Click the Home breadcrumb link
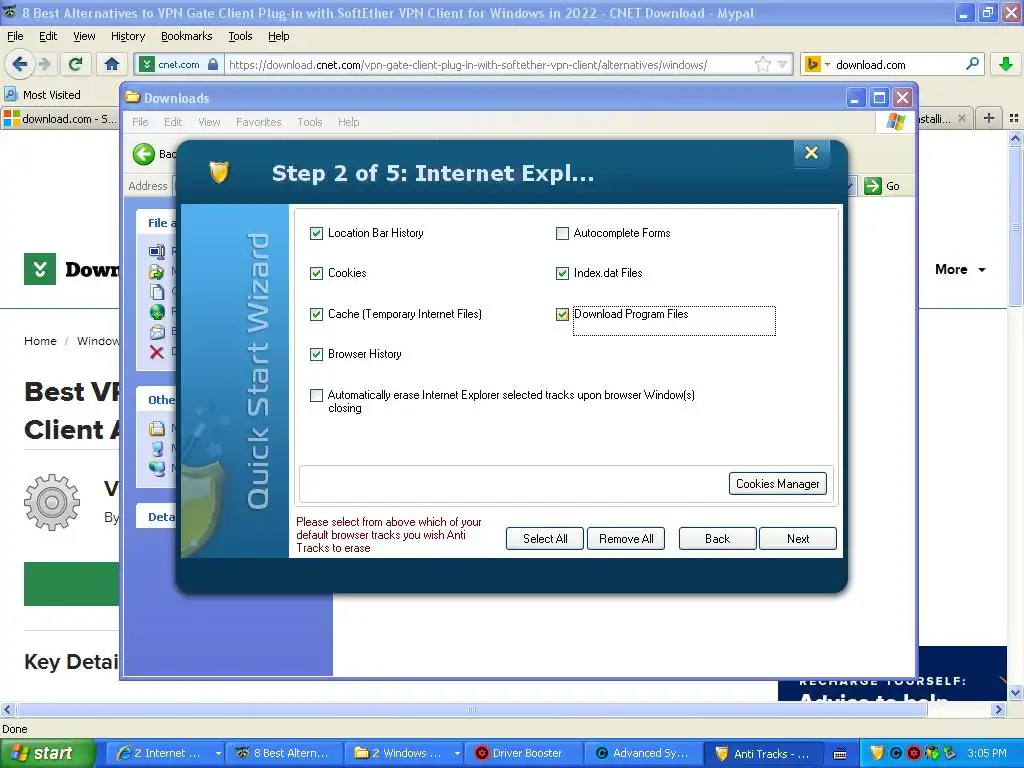This screenshot has height=768, width=1024. point(40,341)
